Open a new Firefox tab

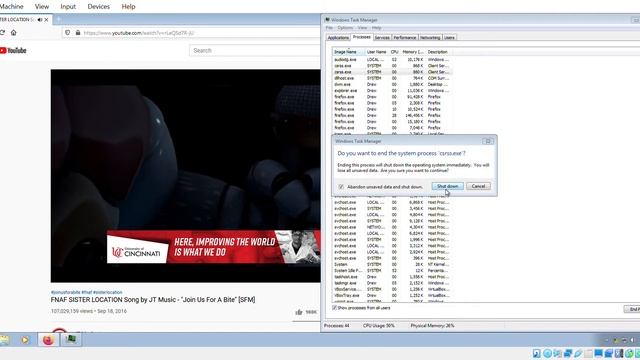point(58,19)
